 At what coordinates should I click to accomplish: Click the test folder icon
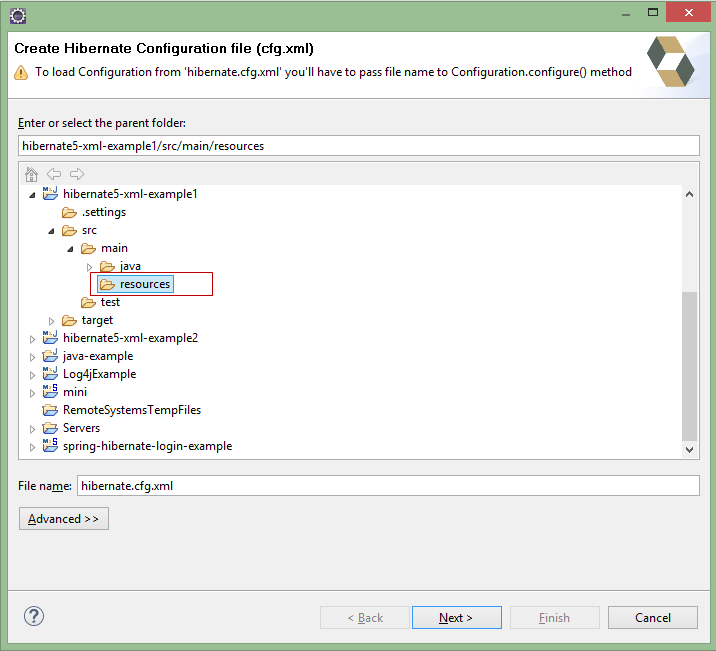[x=89, y=302]
